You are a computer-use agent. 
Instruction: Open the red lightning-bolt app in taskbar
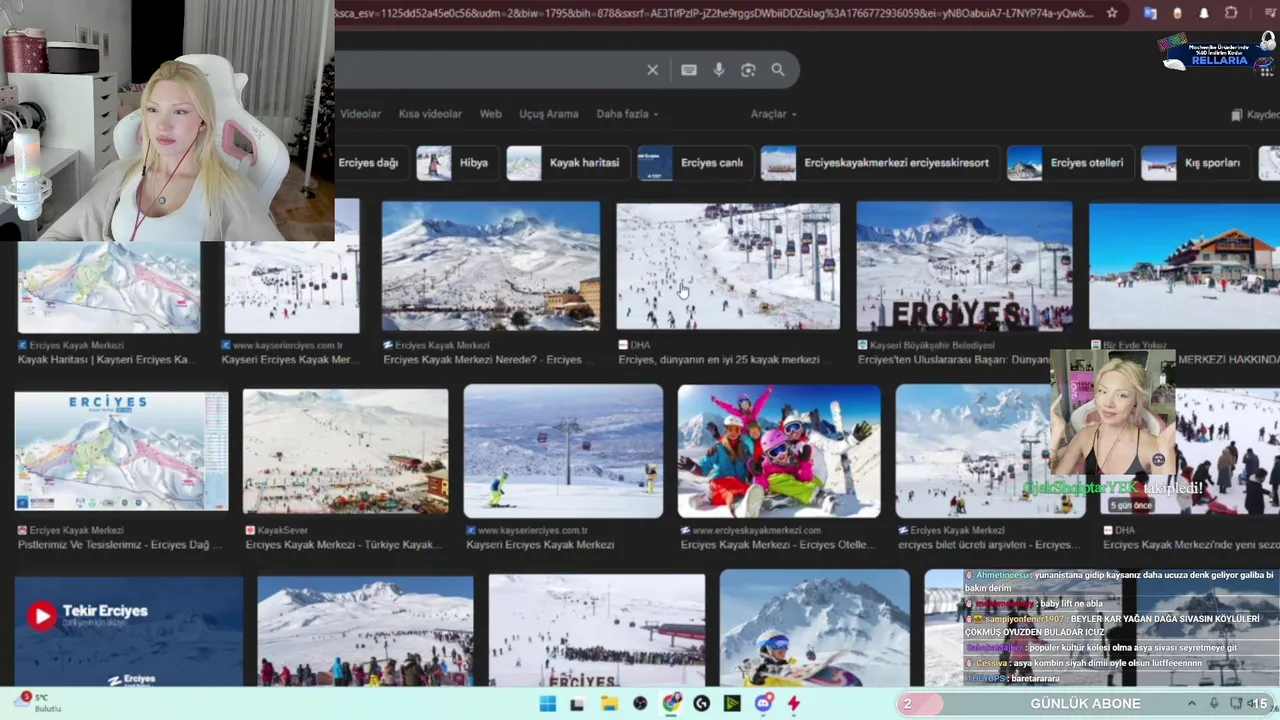tap(794, 704)
